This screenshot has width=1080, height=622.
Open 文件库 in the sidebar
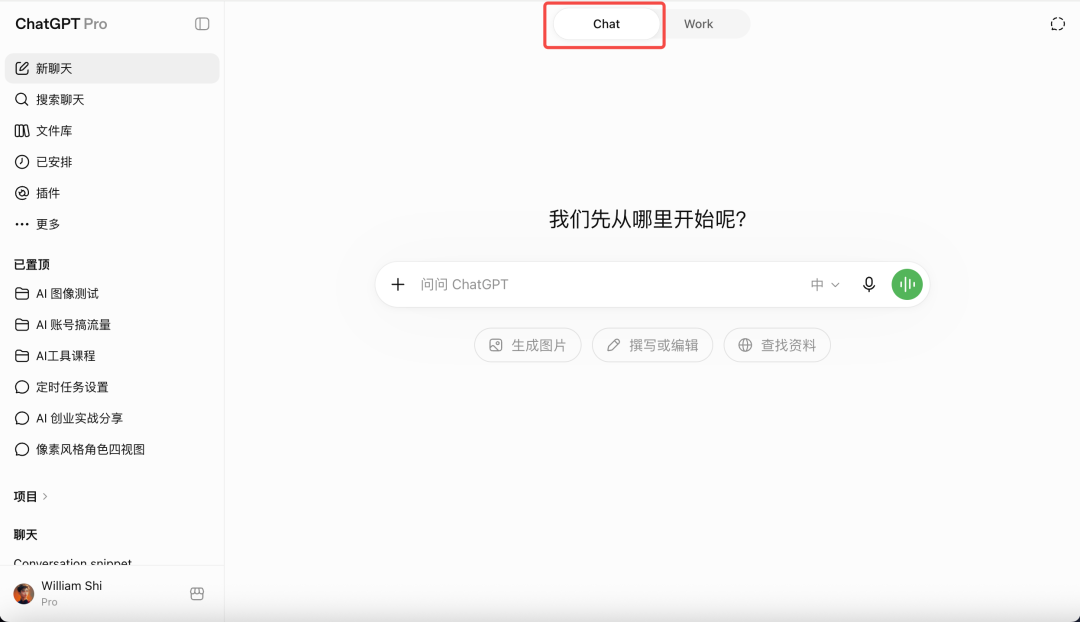[x=112, y=130]
